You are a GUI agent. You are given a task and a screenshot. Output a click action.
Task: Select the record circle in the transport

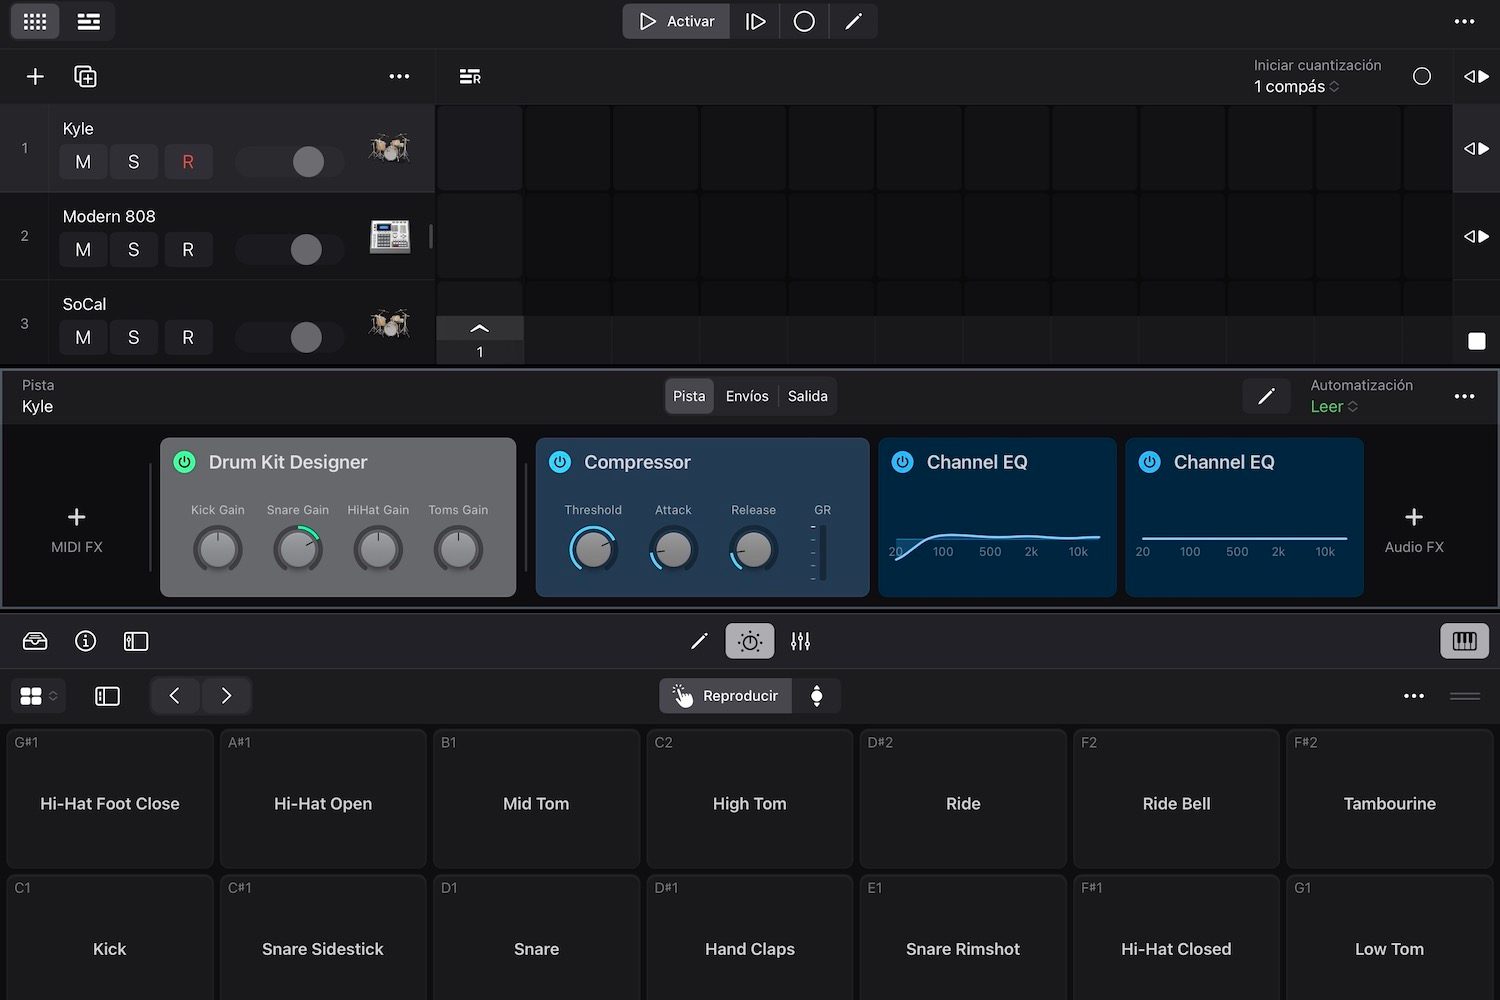coord(804,21)
